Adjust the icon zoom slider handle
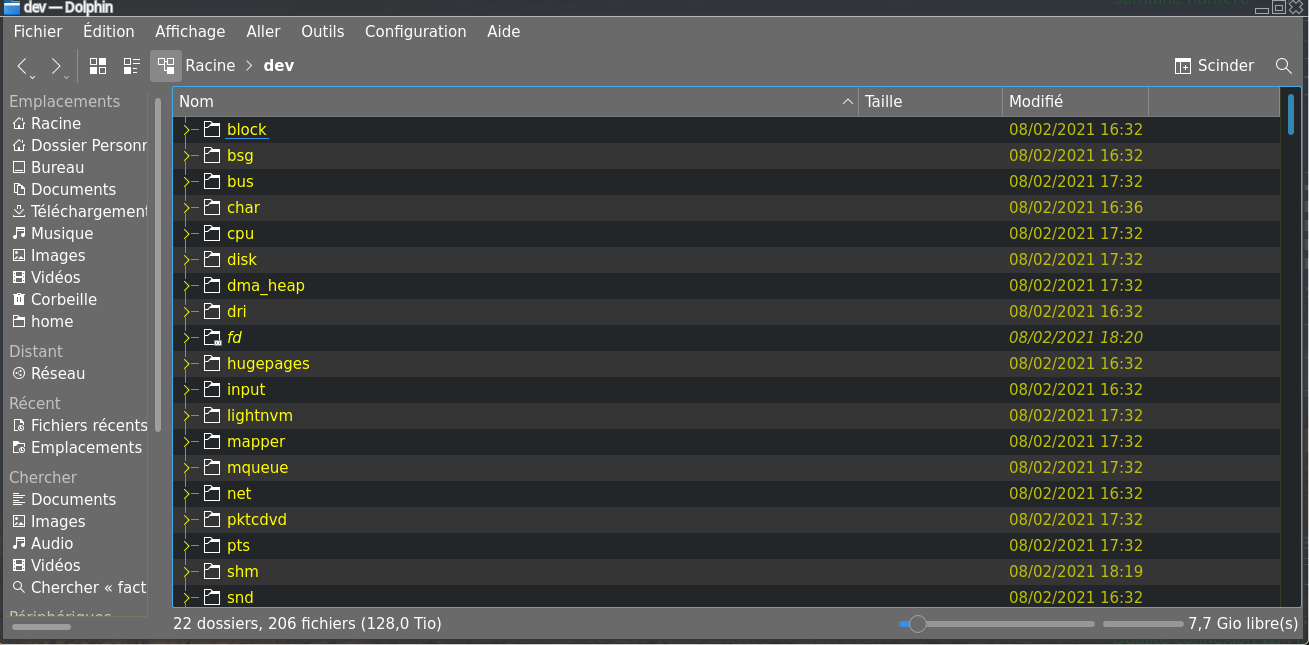 point(917,624)
